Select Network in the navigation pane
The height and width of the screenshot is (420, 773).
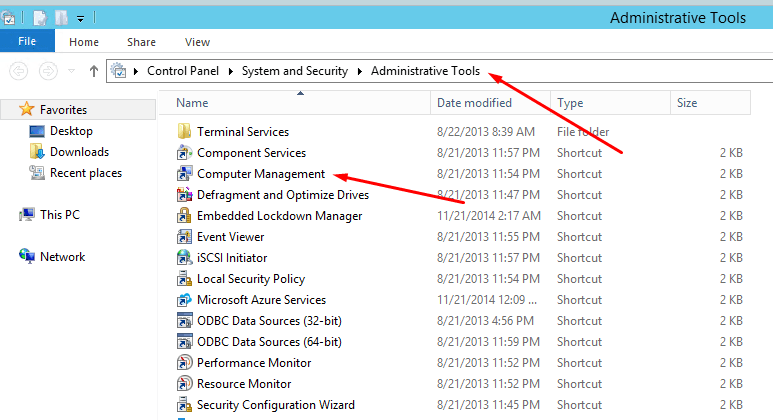[x=63, y=257]
